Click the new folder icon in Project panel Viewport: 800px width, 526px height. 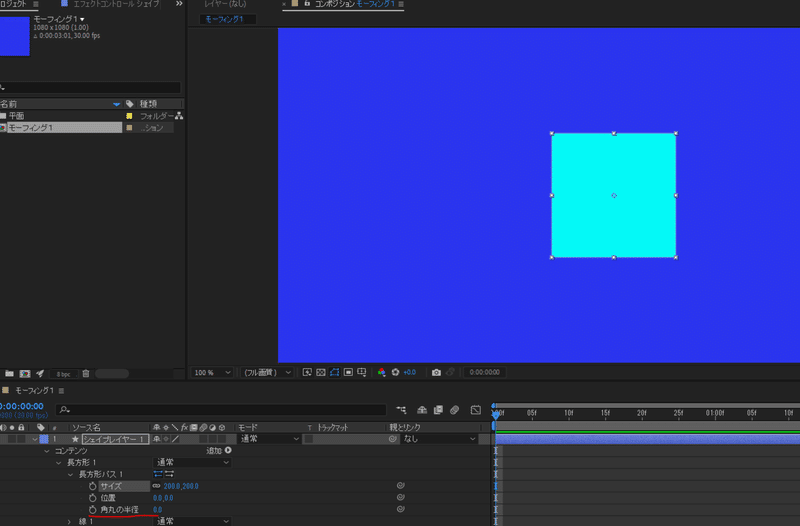(9, 373)
